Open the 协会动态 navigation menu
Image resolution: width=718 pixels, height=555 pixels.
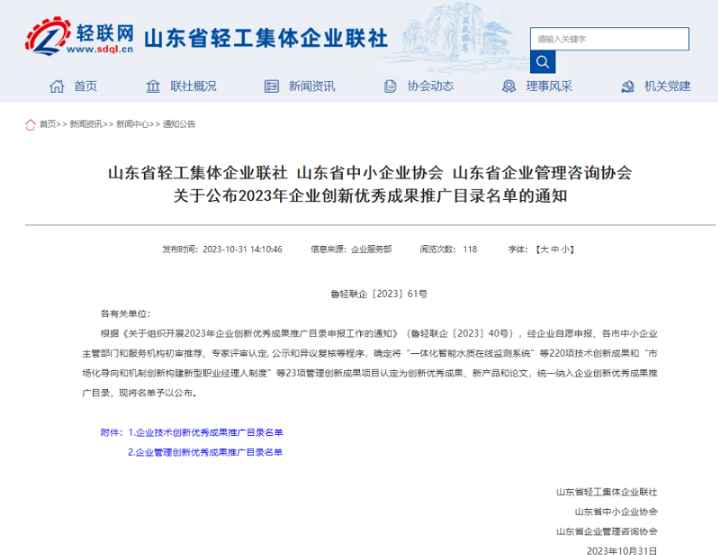(x=430, y=87)
